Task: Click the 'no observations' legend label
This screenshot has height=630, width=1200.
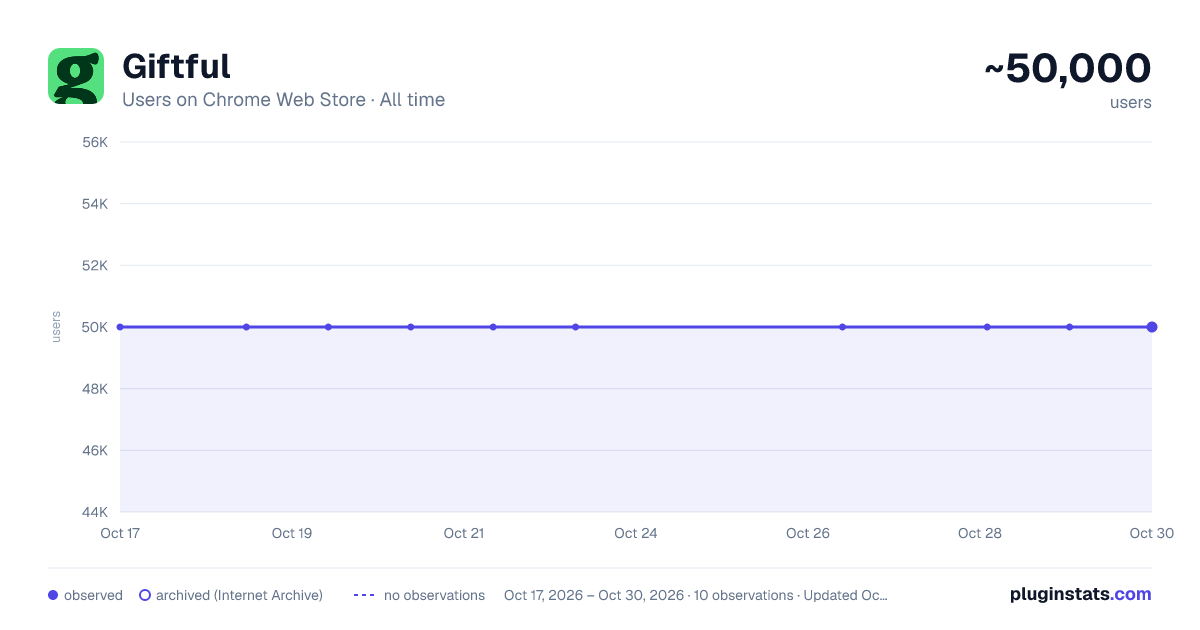Action: (434, 595)
